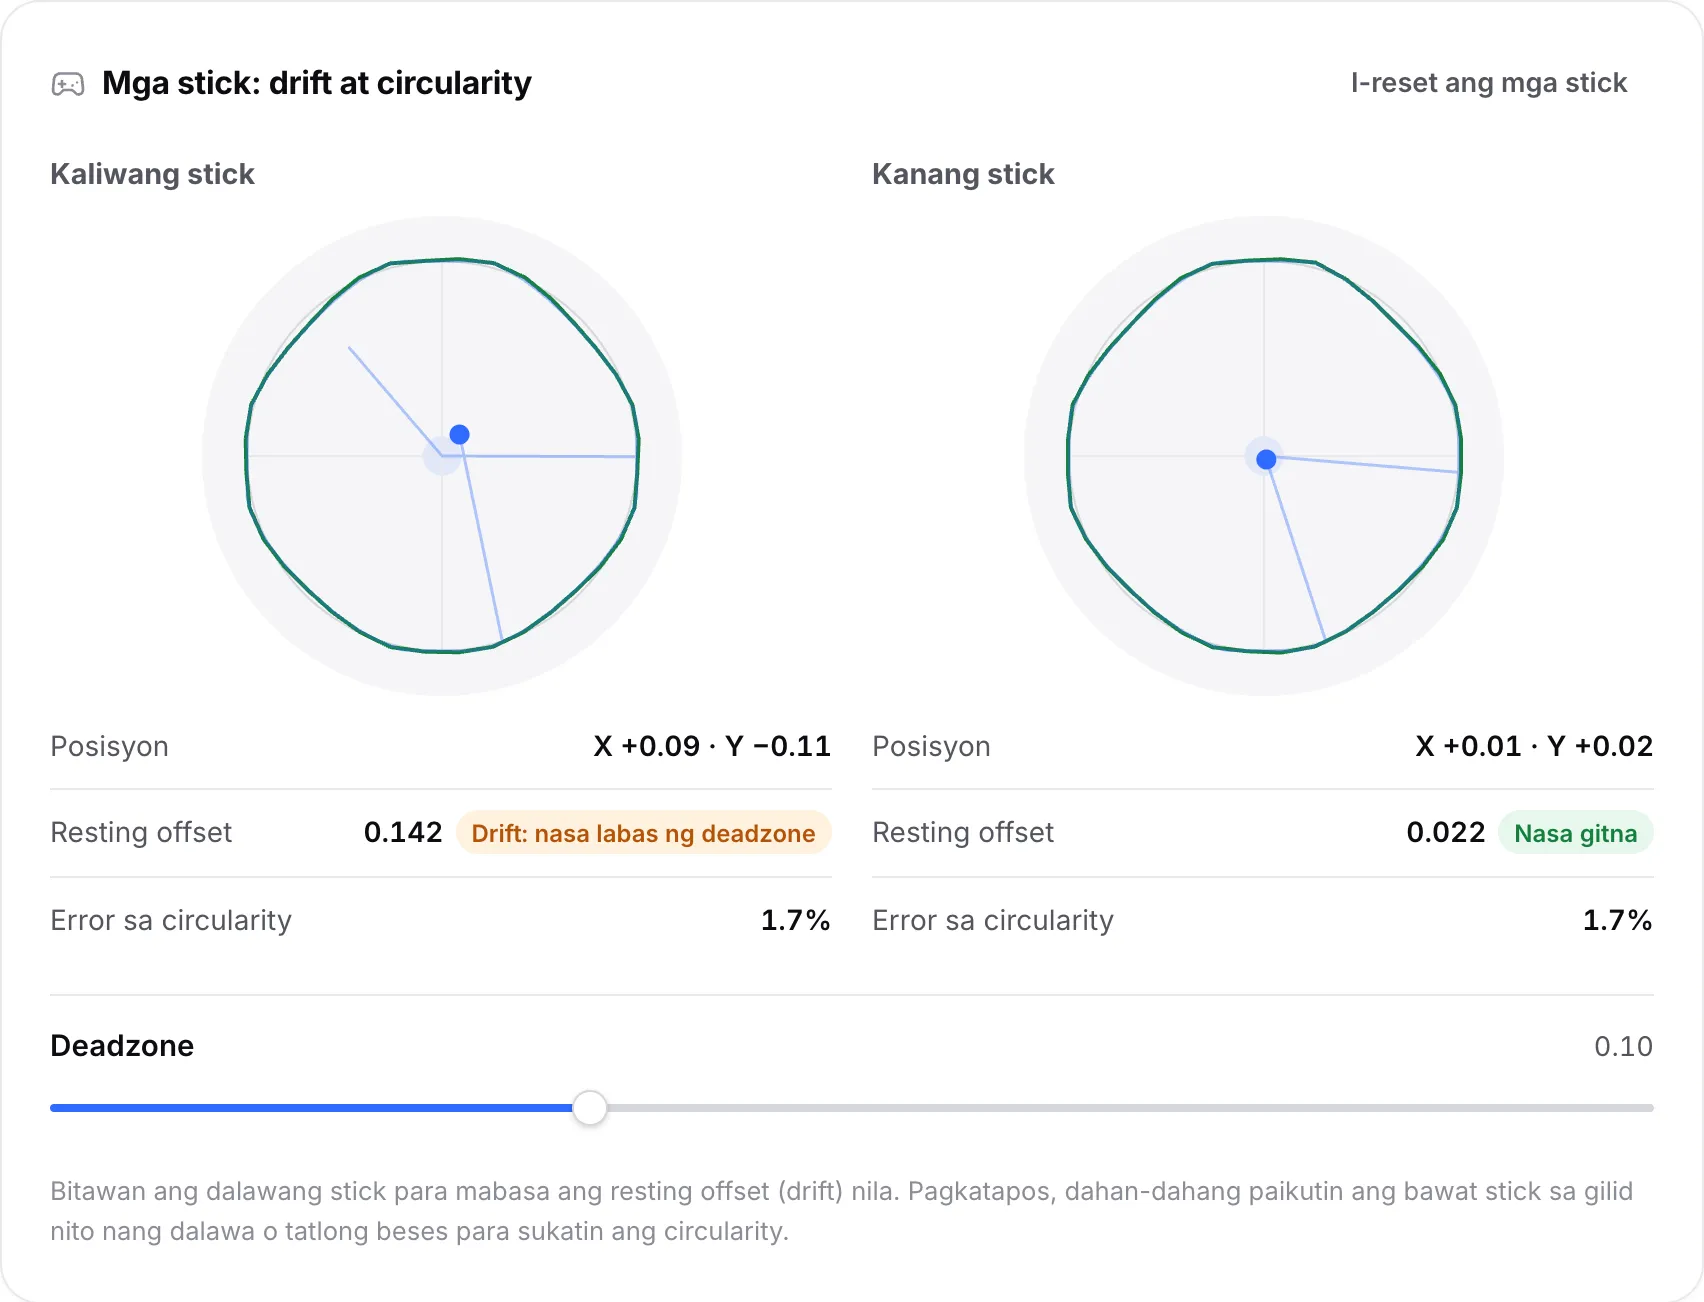Click the position value X +0.09 · Y −0.11
This screenshot has width=1704, height=1302.
(x=712, y=746)
